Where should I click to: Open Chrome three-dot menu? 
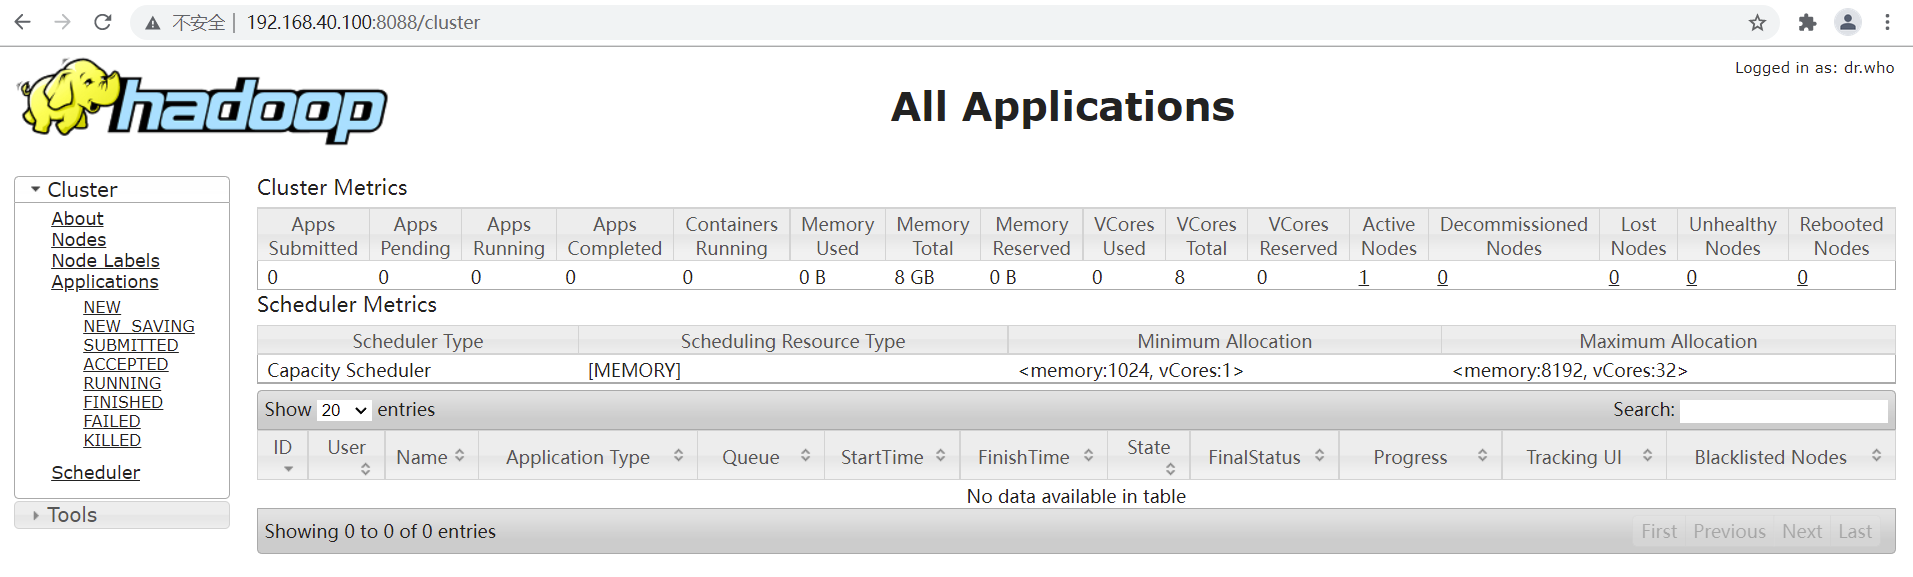click(x=1887, y=22)
